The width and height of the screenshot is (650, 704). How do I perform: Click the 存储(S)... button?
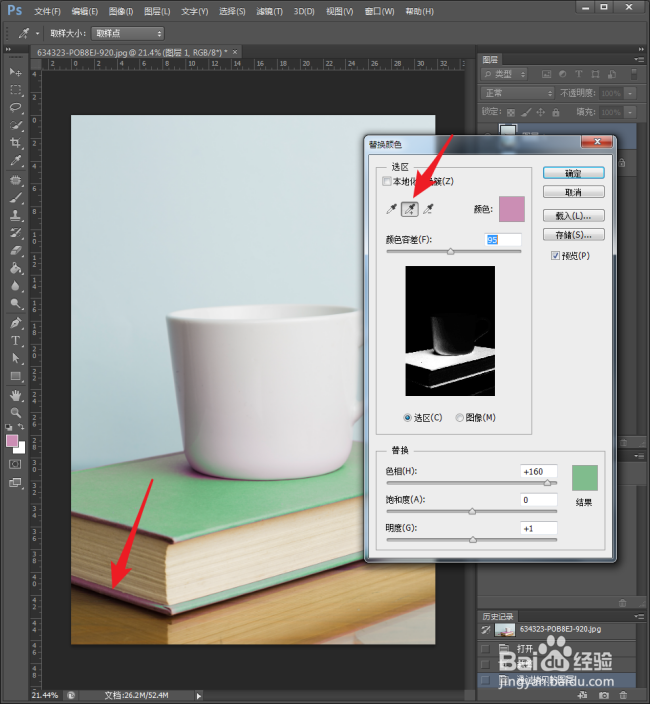pyautogui.click(x=574, y=235)
